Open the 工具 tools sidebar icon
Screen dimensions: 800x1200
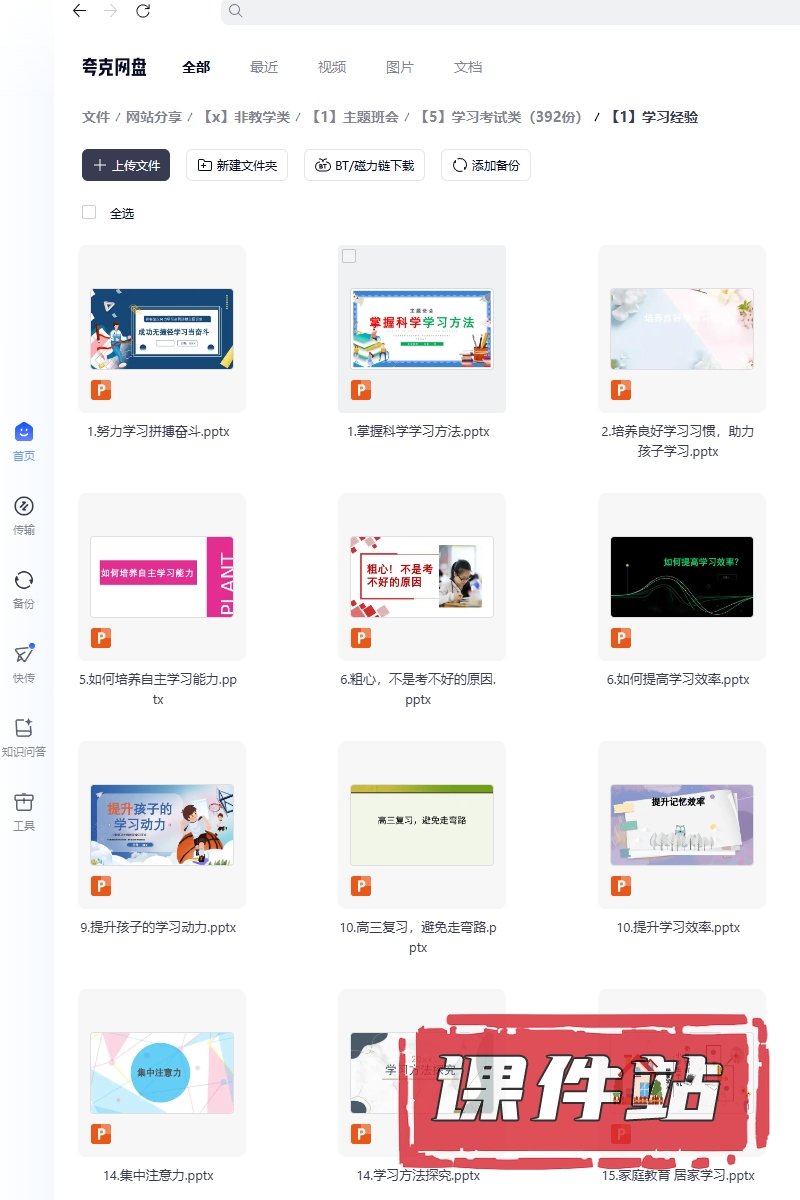[24, 802]
